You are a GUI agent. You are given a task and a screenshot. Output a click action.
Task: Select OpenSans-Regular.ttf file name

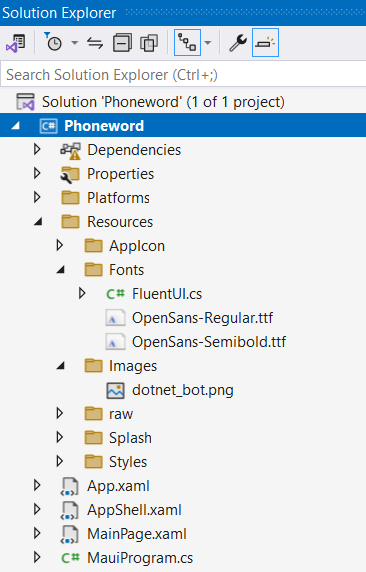coord(203,318)
